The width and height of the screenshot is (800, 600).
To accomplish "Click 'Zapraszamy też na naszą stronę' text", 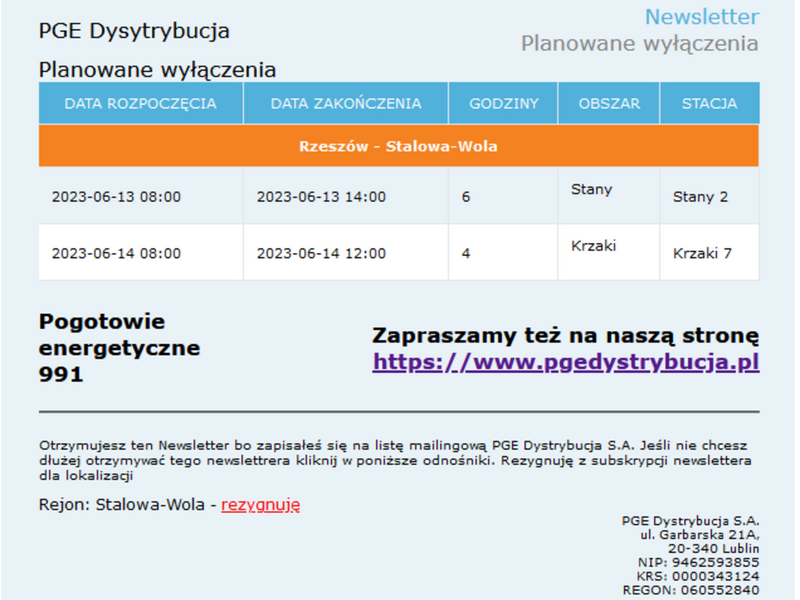I will 566,336.
